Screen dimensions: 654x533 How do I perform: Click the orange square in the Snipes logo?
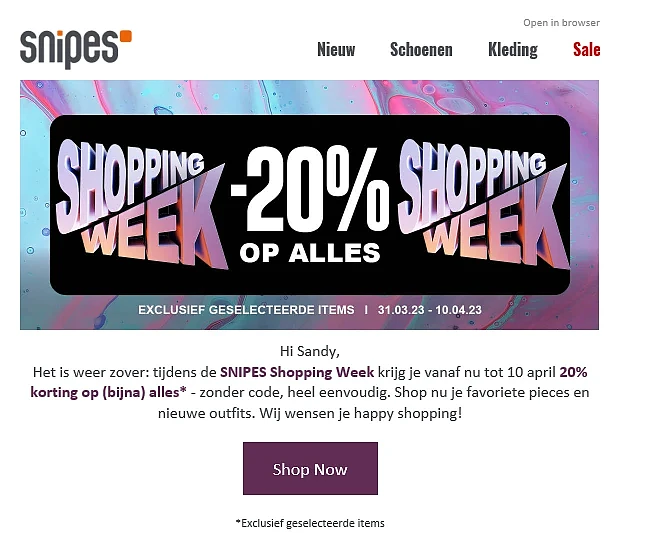[126, 36]
